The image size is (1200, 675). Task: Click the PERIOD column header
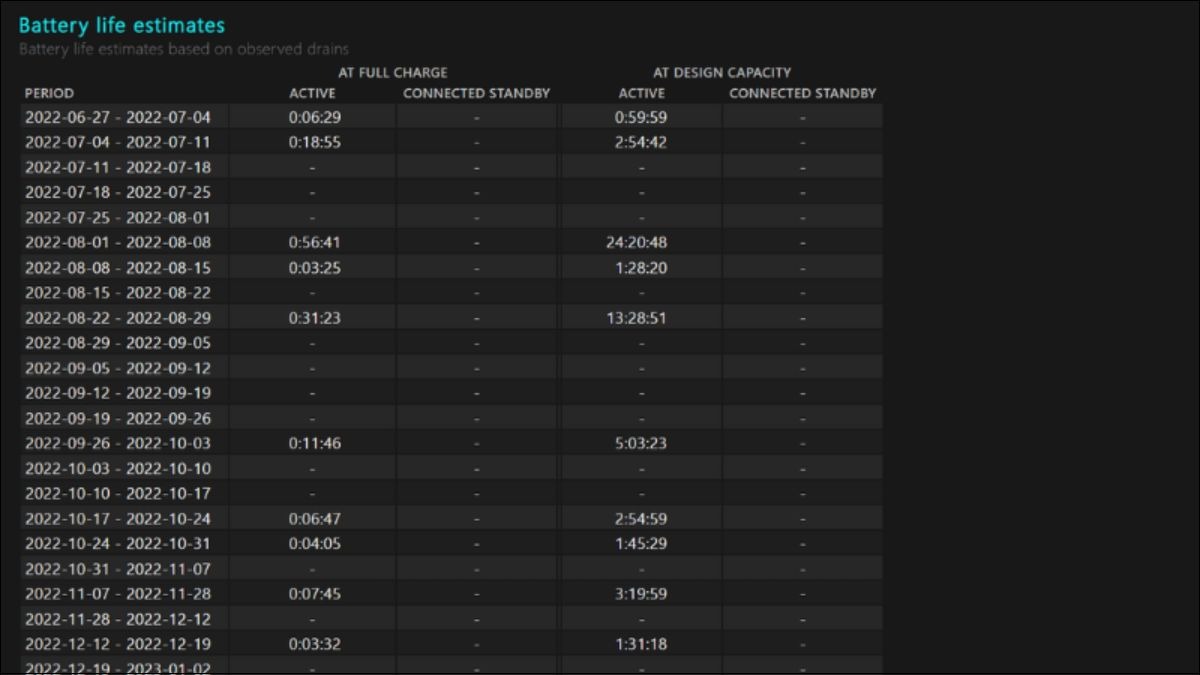(x=49, y=93)
